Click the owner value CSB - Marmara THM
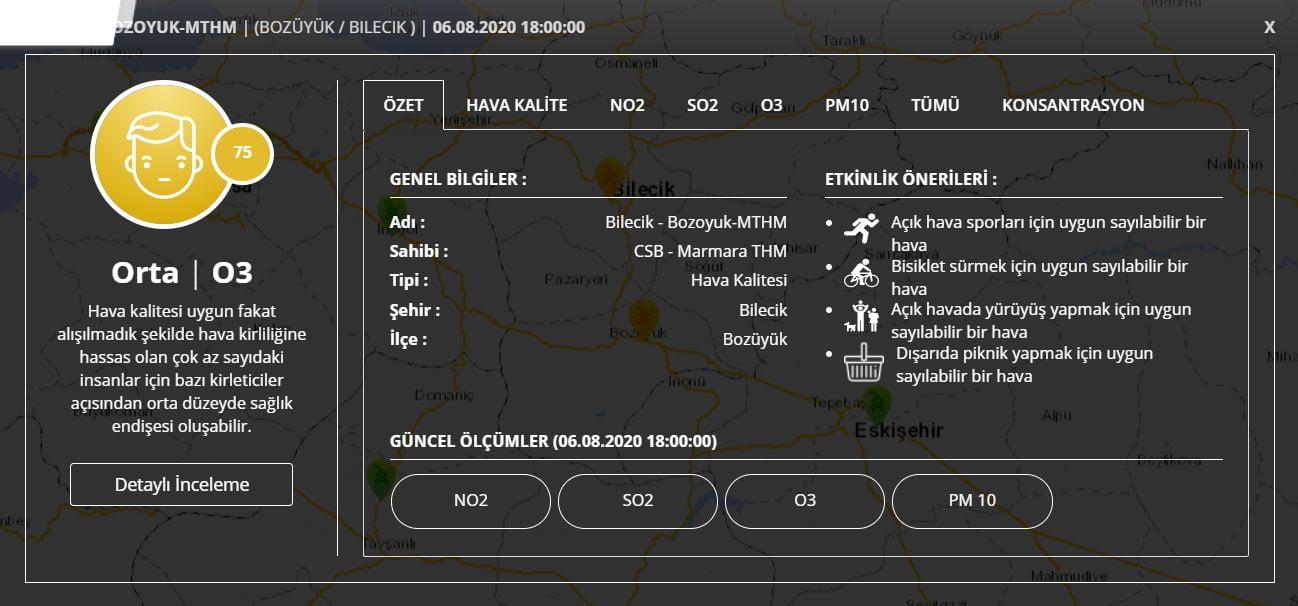The height and width of the screenshot is (606, 1298). pos(711,251)
